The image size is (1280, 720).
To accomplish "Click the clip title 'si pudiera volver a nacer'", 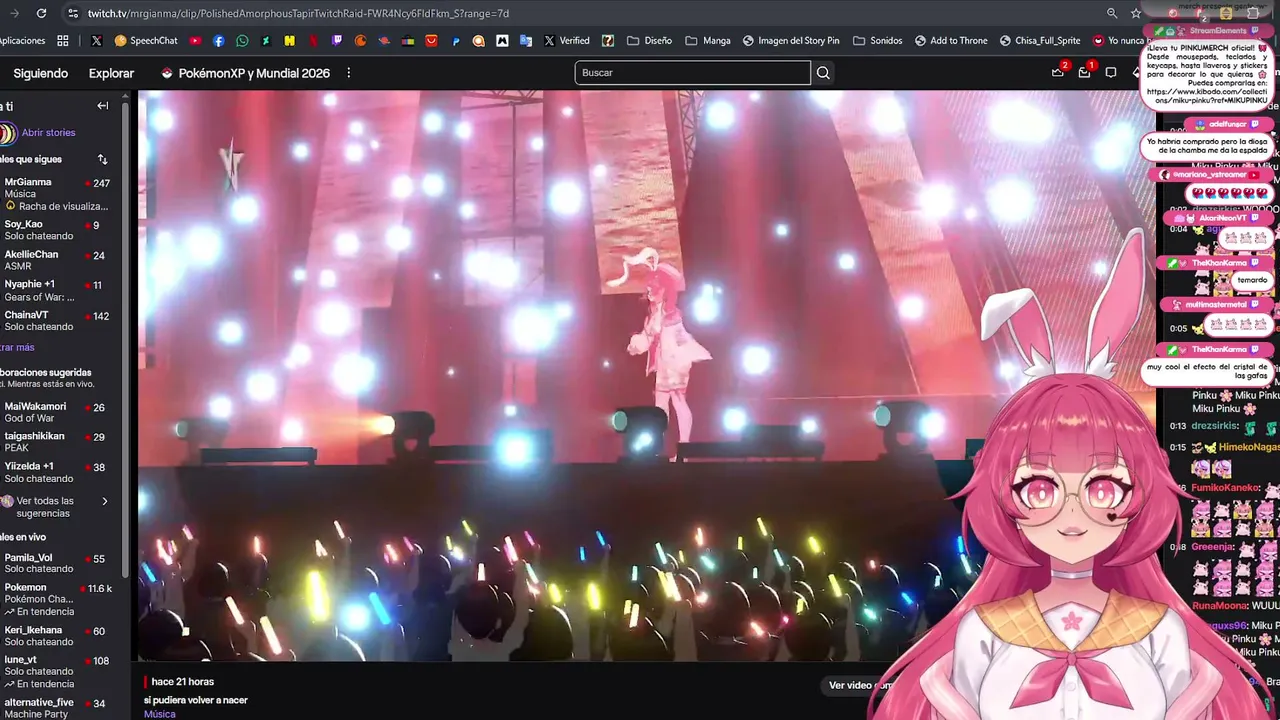I will [196, 700].
